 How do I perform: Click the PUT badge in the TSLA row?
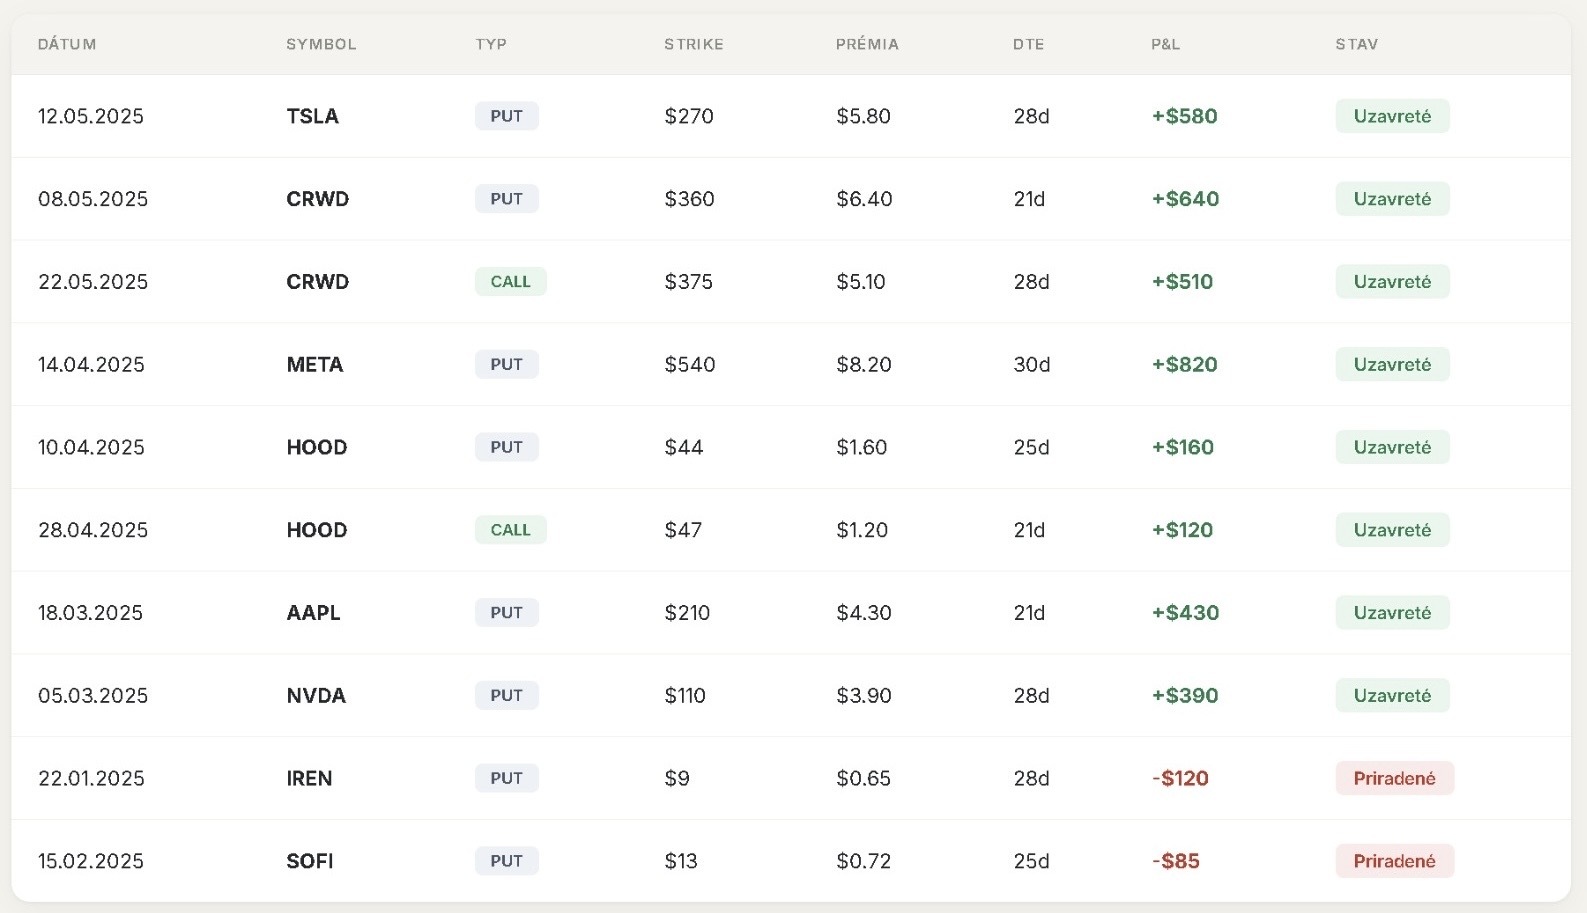[507, 116]
